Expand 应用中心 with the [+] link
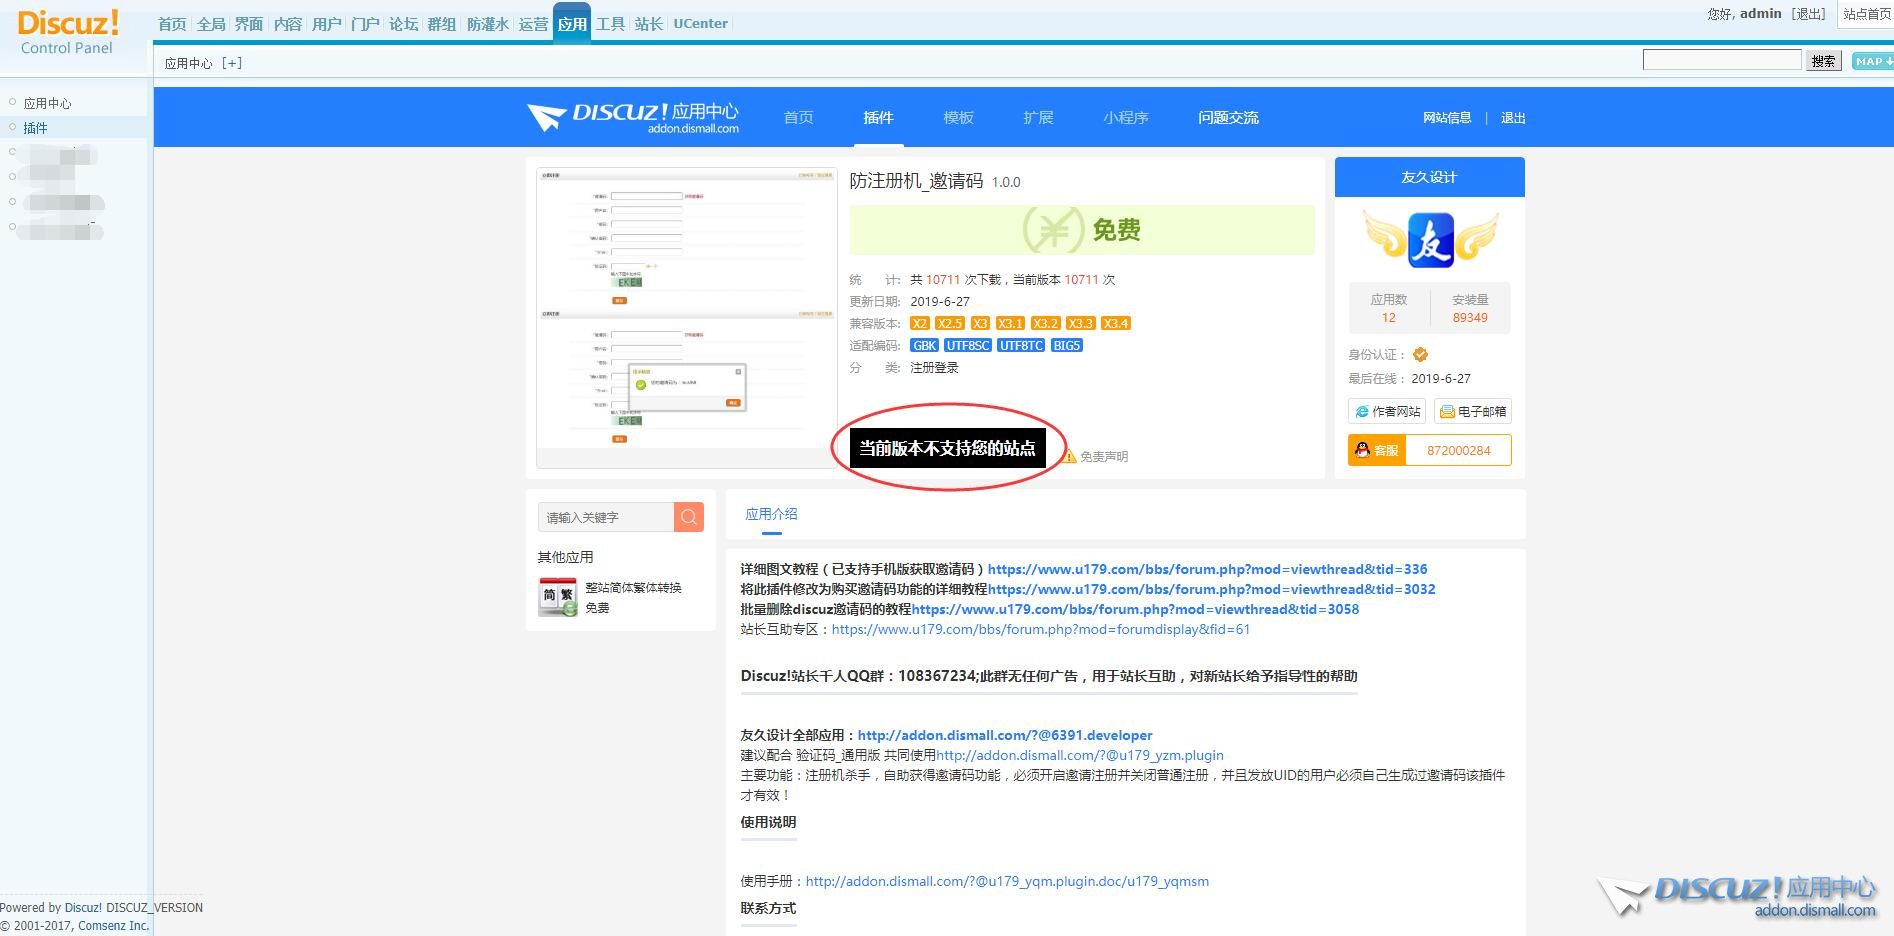This screenshot has height=936, width=1894. coord(232,63)
